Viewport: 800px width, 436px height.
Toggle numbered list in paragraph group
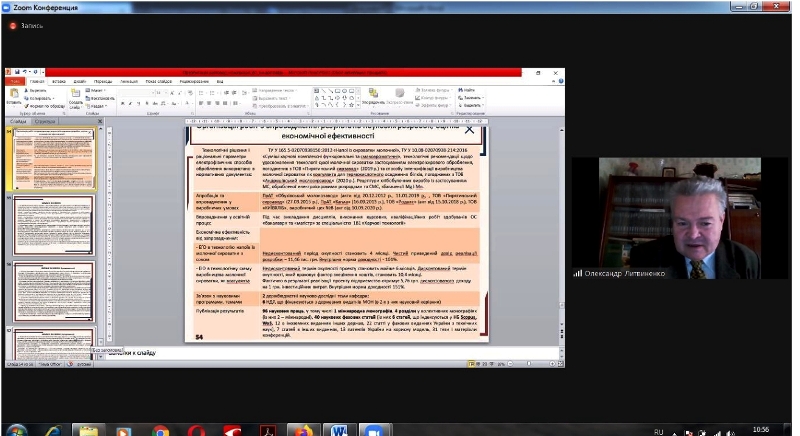click(x=213, y=93)
